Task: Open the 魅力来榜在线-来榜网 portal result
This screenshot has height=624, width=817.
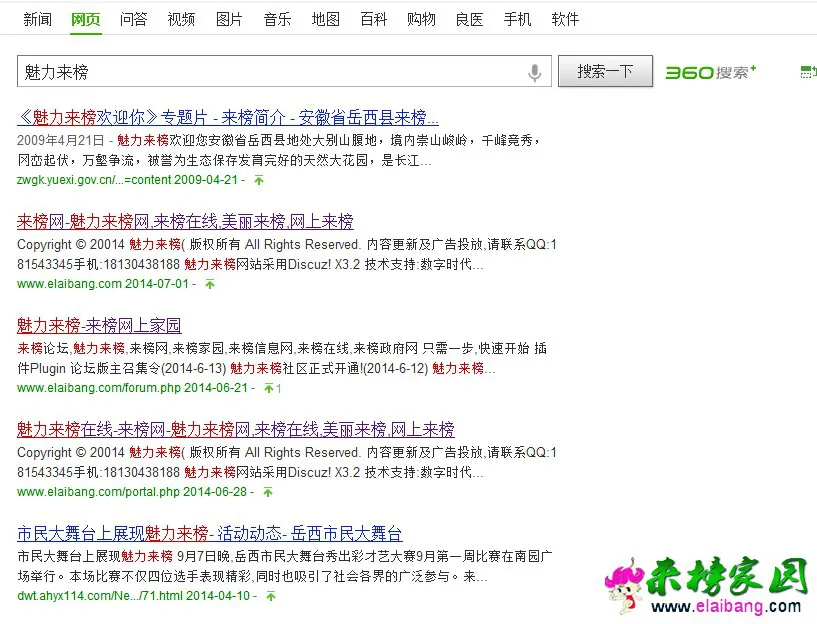Action: 235,429
